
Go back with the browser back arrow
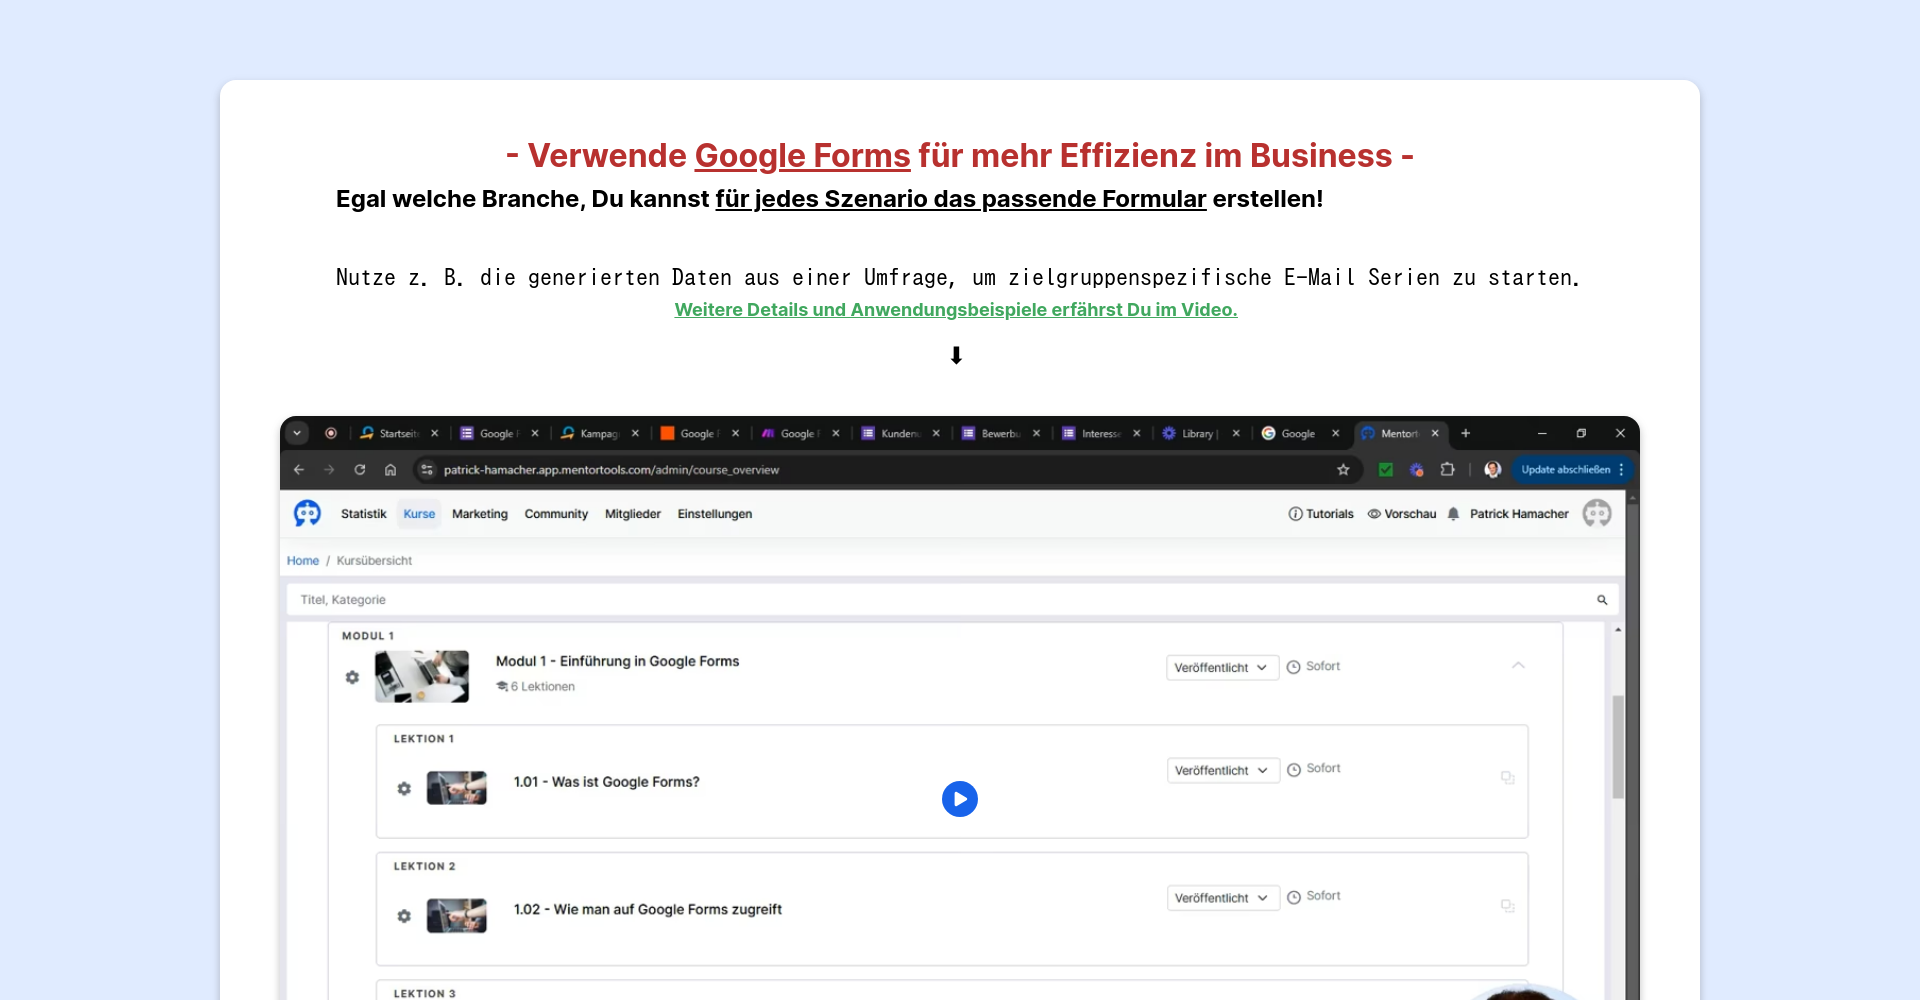point(299,469)
